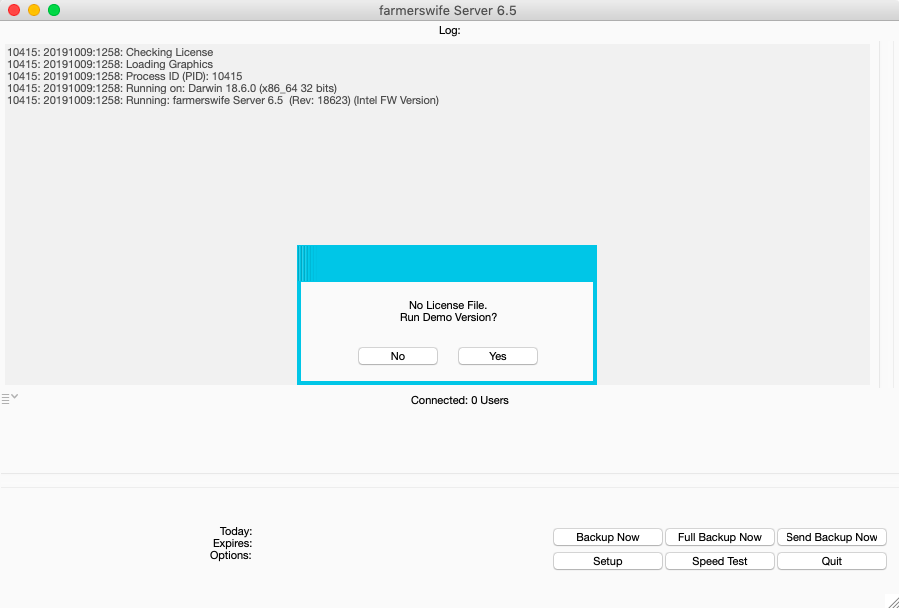Click the 'Run Demo Version?' message text

click(448, 317)
